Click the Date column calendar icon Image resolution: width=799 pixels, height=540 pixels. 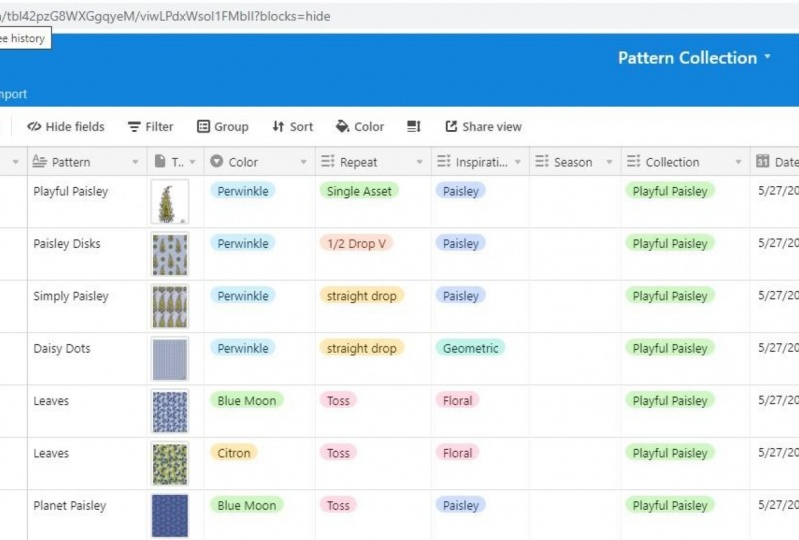pos(763,162)
